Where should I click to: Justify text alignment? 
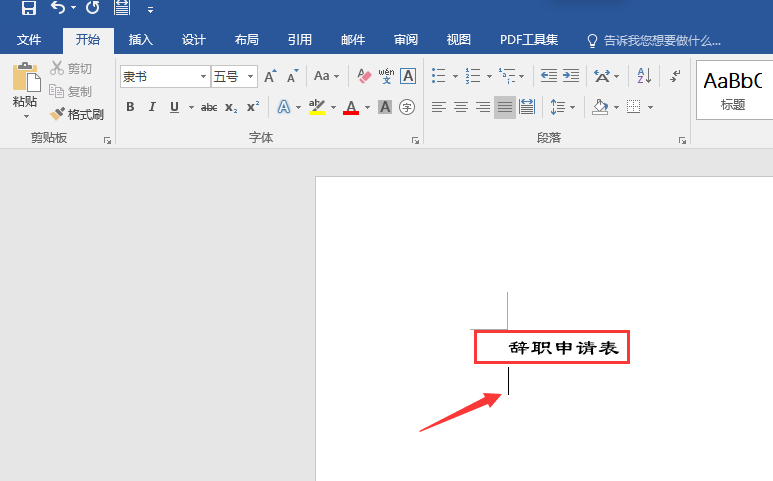(x=505, y=107)
